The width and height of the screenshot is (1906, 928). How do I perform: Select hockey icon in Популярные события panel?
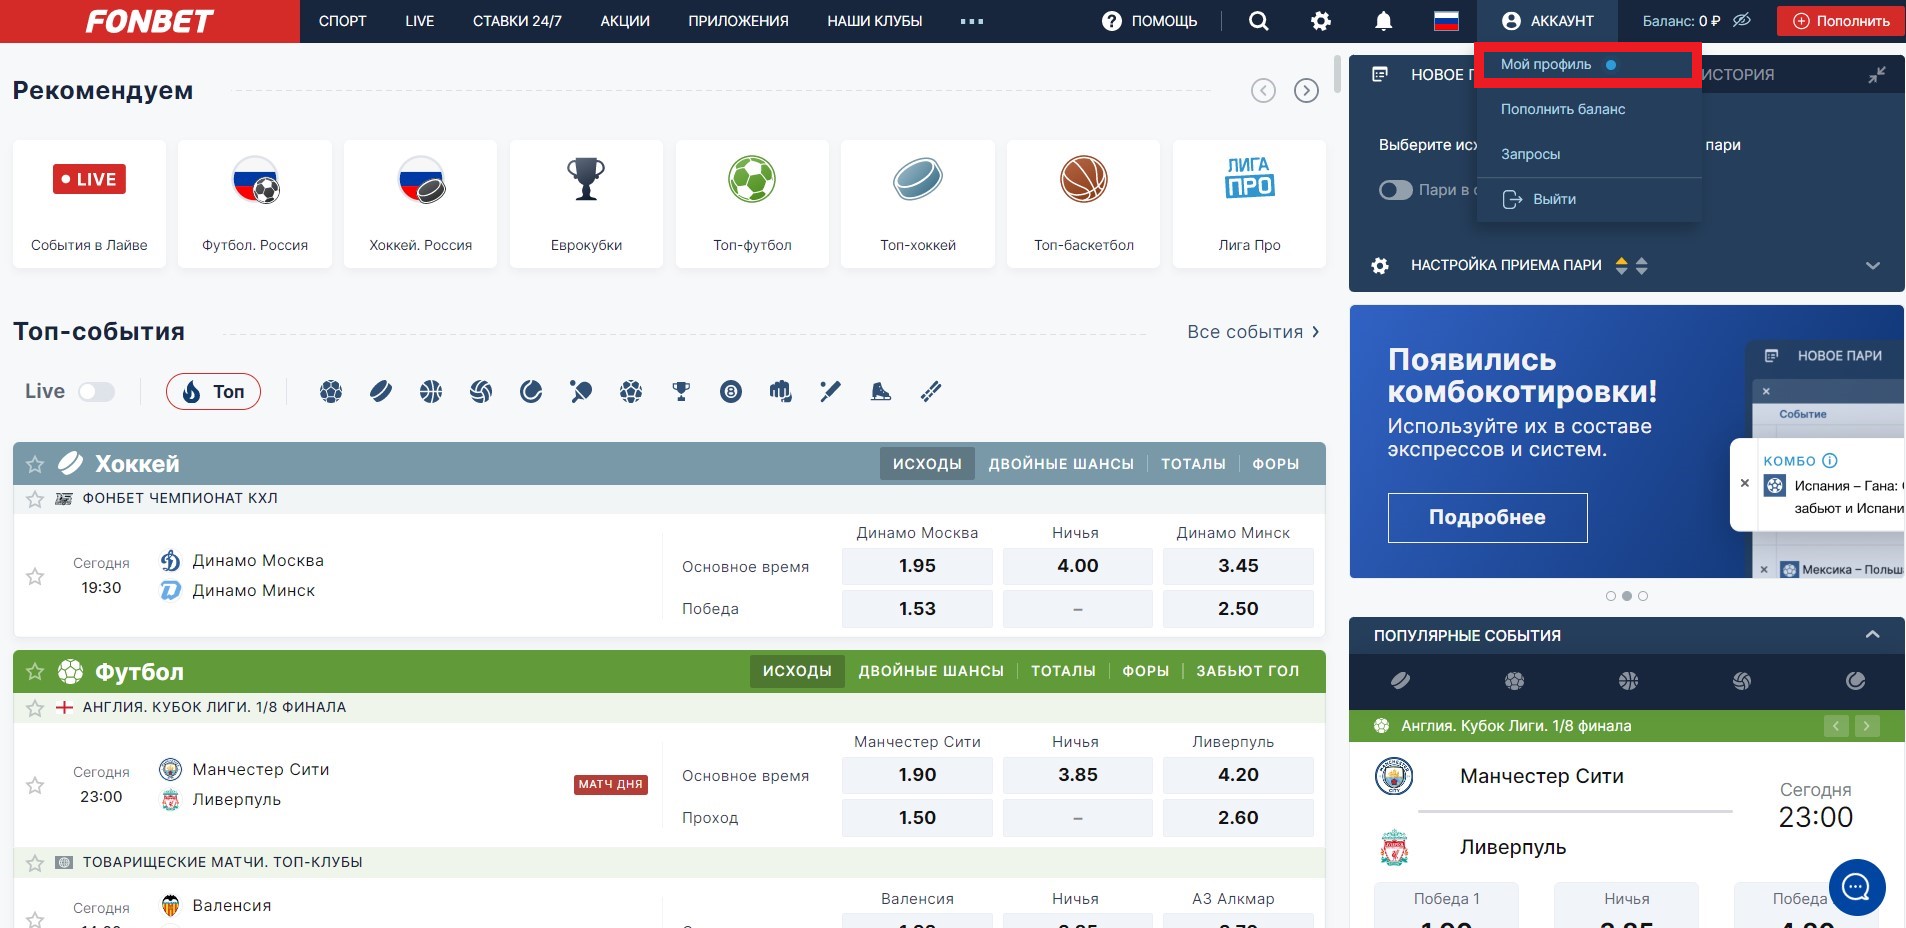(1401, 681)
